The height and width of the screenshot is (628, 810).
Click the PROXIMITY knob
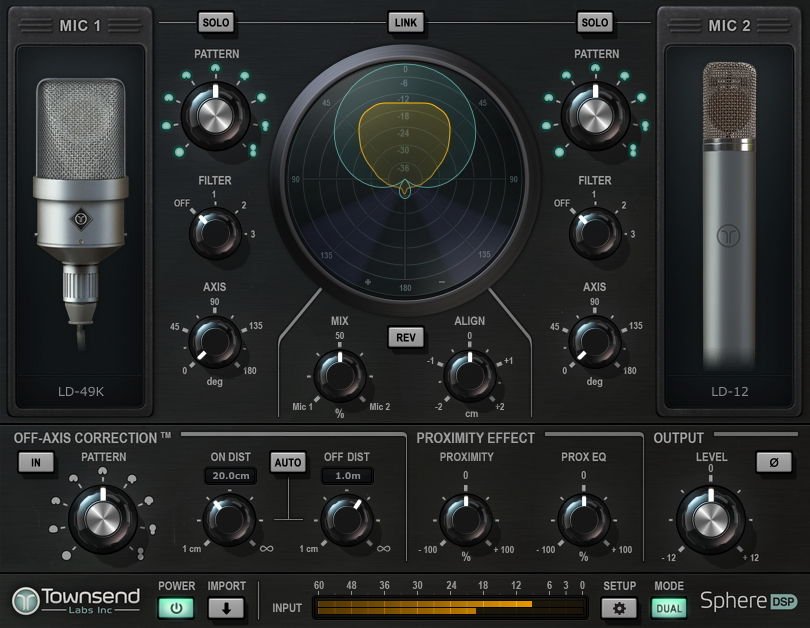[465, 520]
